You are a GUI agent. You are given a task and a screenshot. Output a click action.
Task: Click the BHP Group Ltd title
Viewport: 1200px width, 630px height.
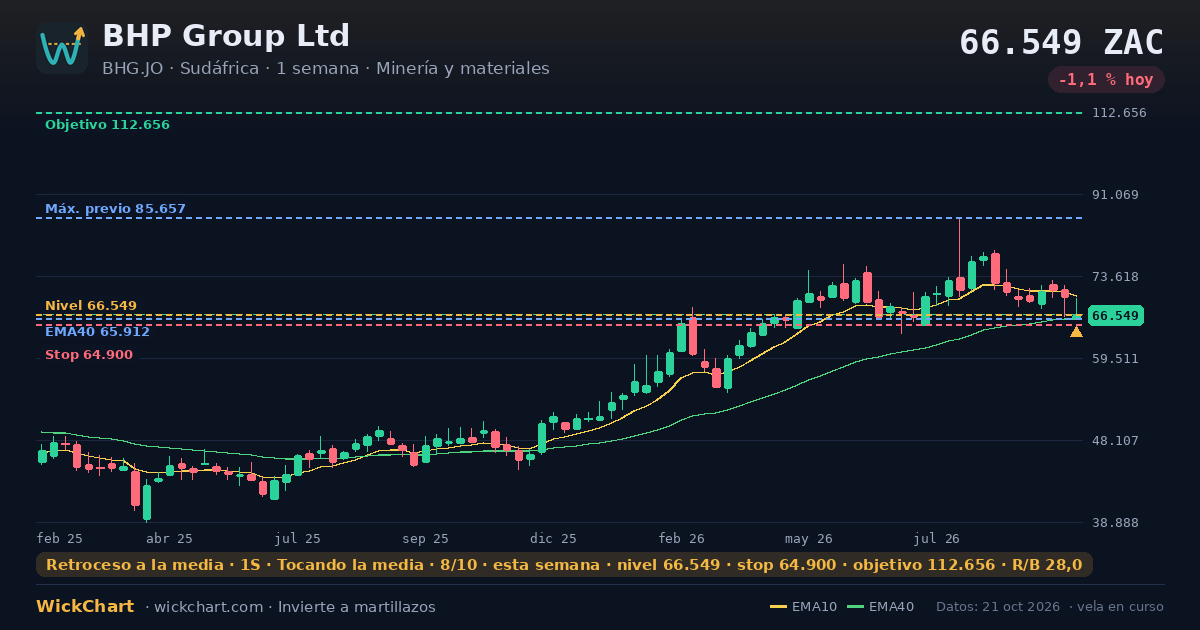[226, 36]
